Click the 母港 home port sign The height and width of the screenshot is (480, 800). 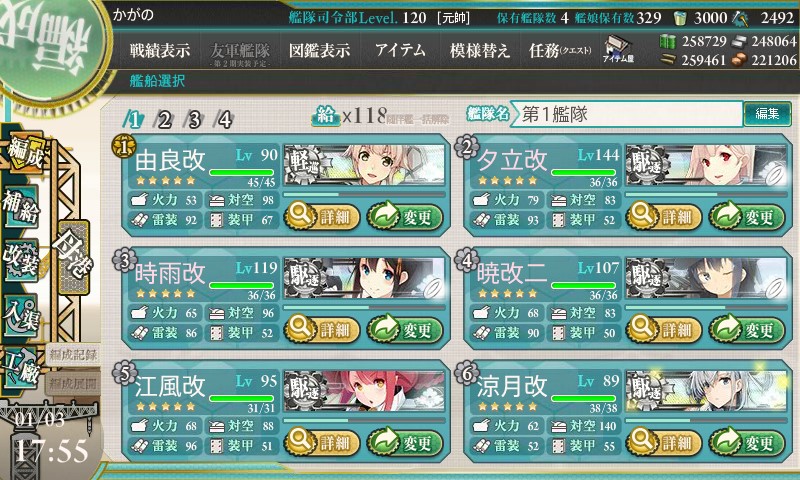[x=74, y=257]
